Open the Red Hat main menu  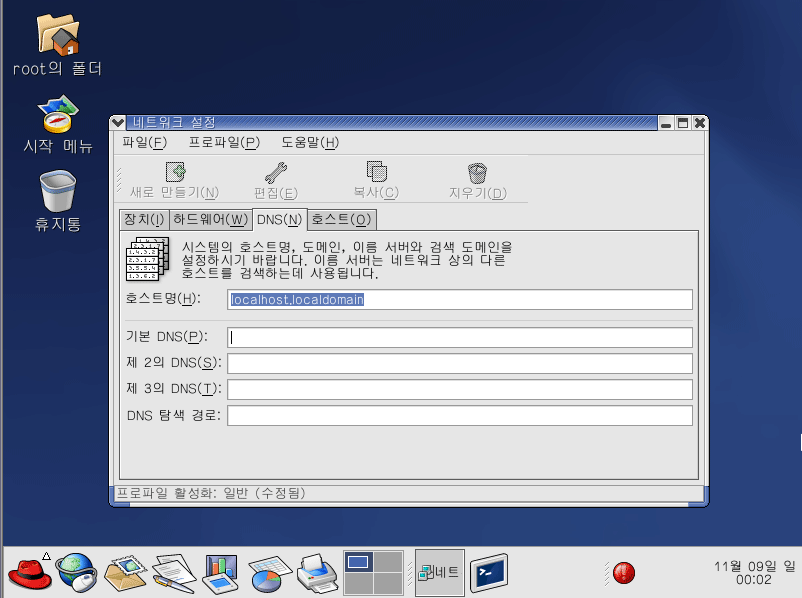pos(30,573)
